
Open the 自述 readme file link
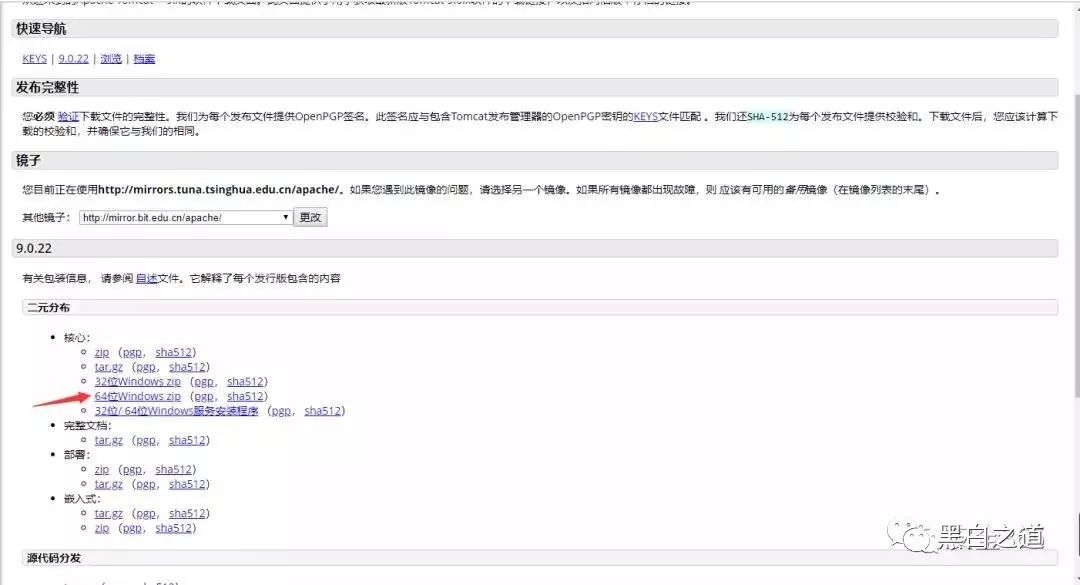click(x=147, y=278)
